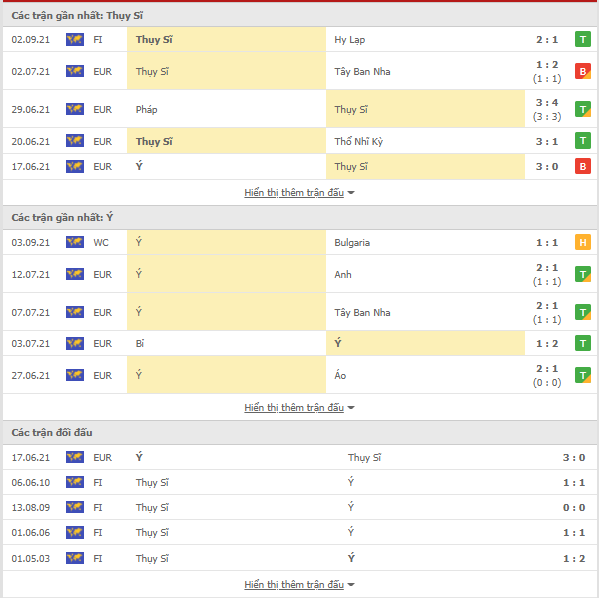Click world flag icon for 29.06.21 Pháp match
Viewport: 599px width, 598px height.
click(74, 109)
